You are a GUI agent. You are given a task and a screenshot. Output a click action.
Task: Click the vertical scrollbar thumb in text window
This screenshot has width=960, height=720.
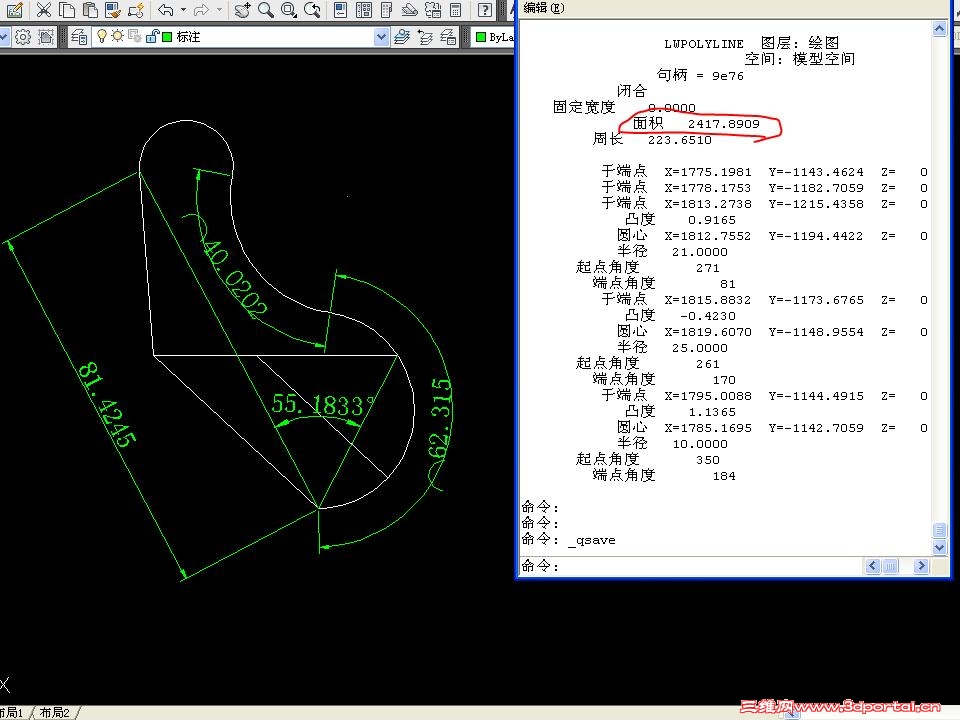point(939,530)
